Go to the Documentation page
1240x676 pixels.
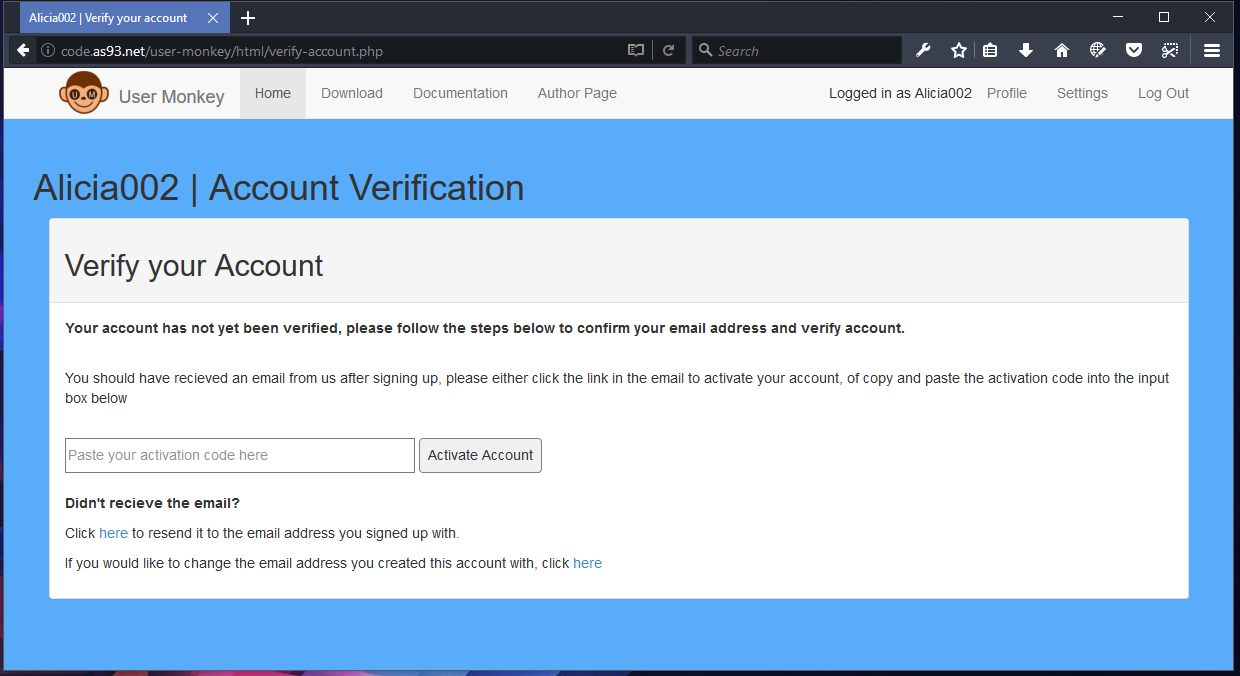[x=460, y=93]
